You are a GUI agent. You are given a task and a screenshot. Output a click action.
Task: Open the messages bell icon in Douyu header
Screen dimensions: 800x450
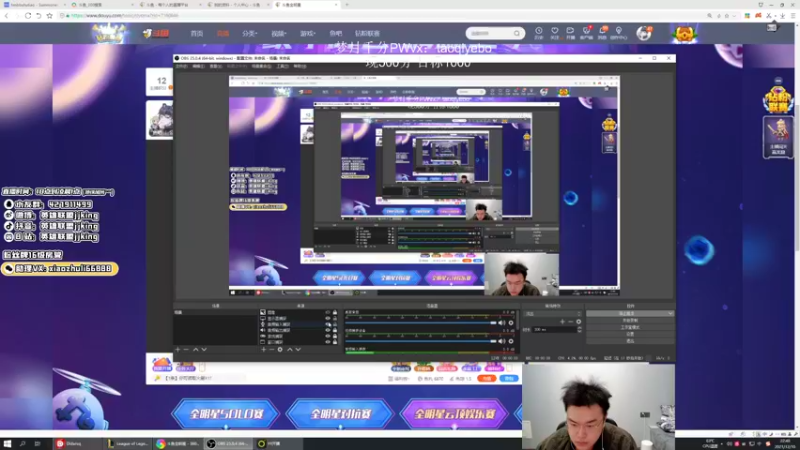pyautogui.click(x=603, y=33)
